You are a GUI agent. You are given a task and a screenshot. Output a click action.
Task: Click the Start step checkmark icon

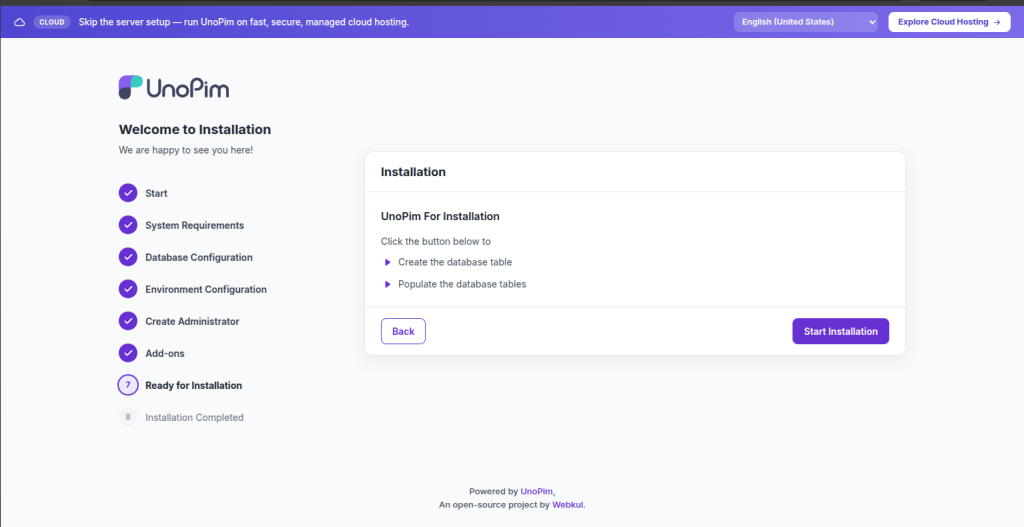click(128, 193)
